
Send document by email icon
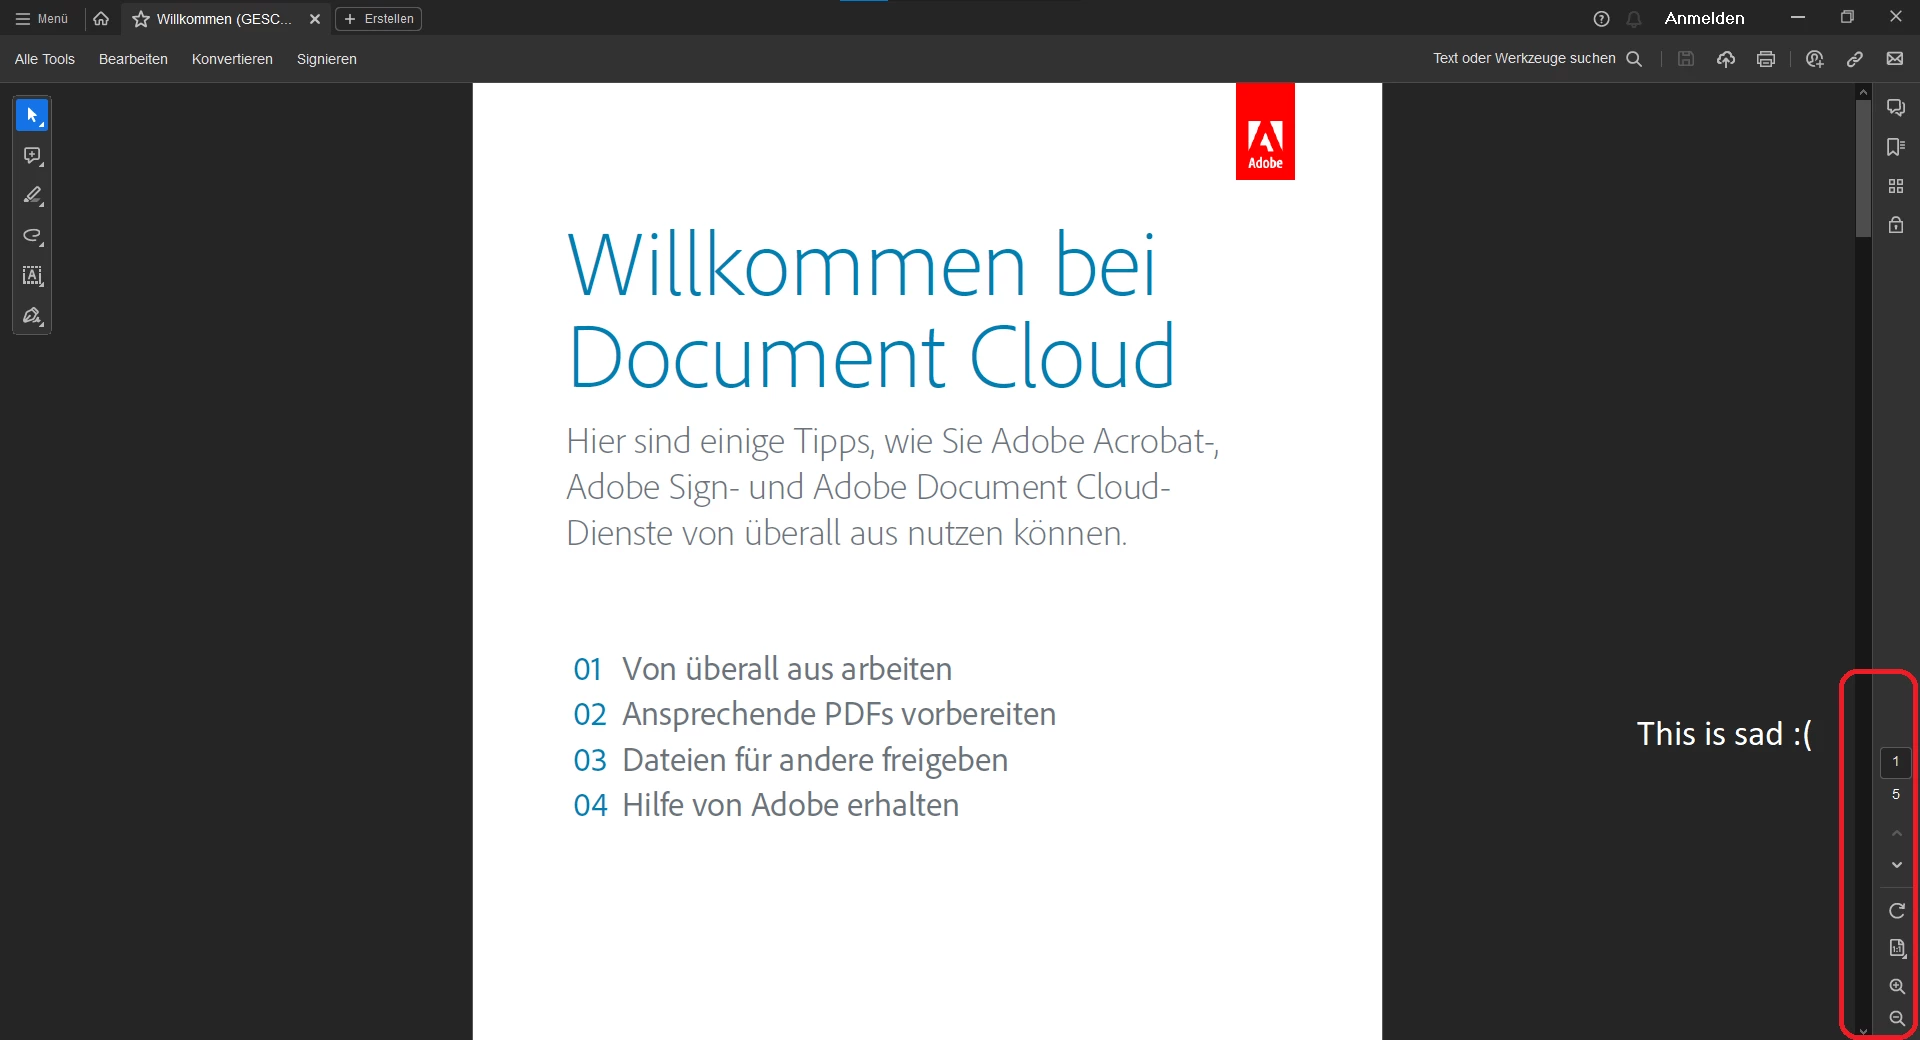pos(1895,59)
